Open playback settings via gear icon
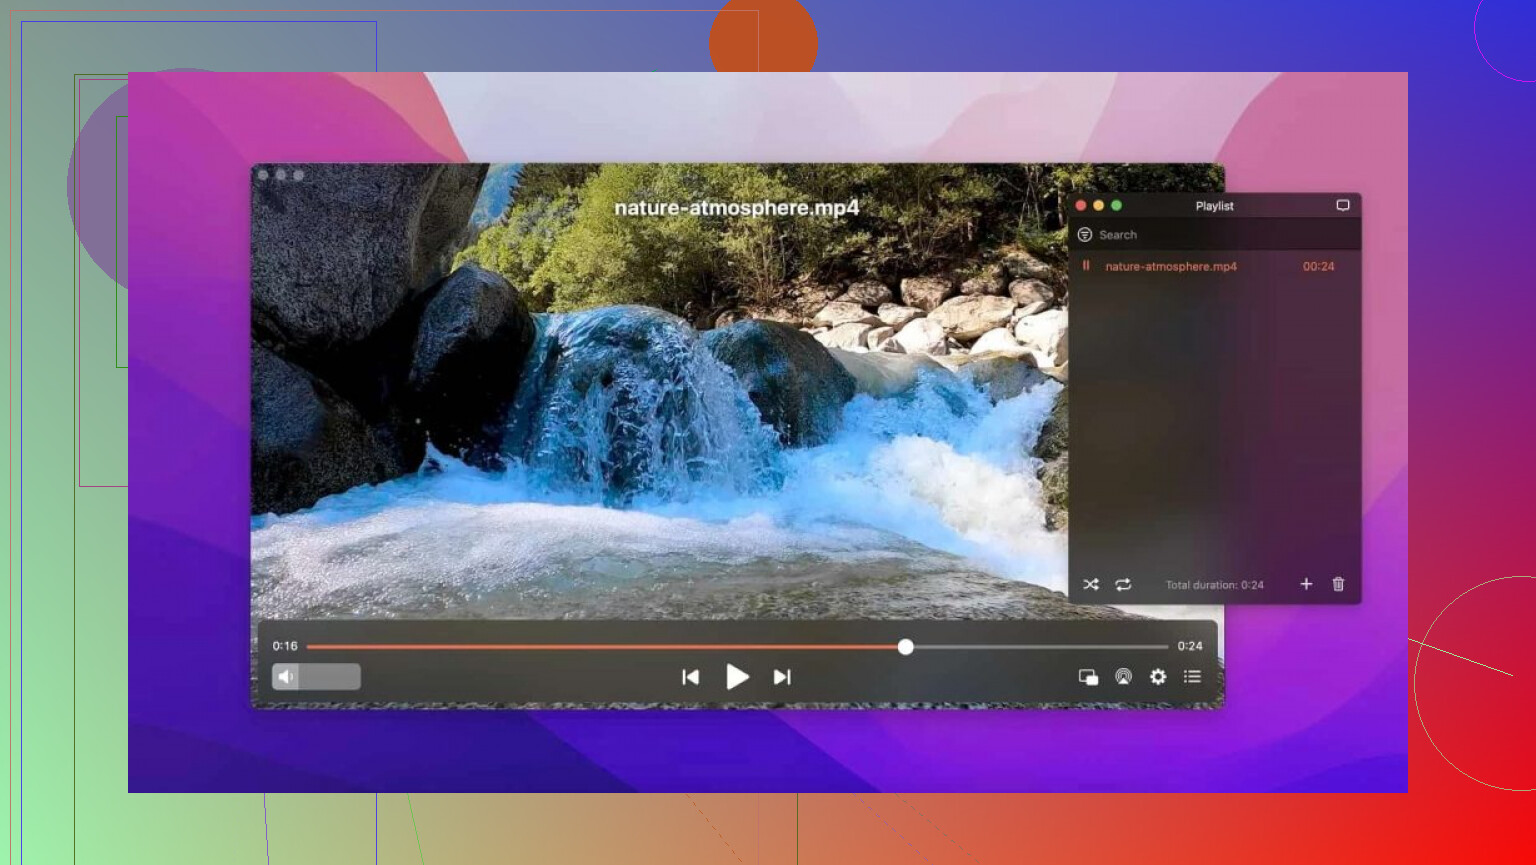1536x865 pixels. (1158, 677)
